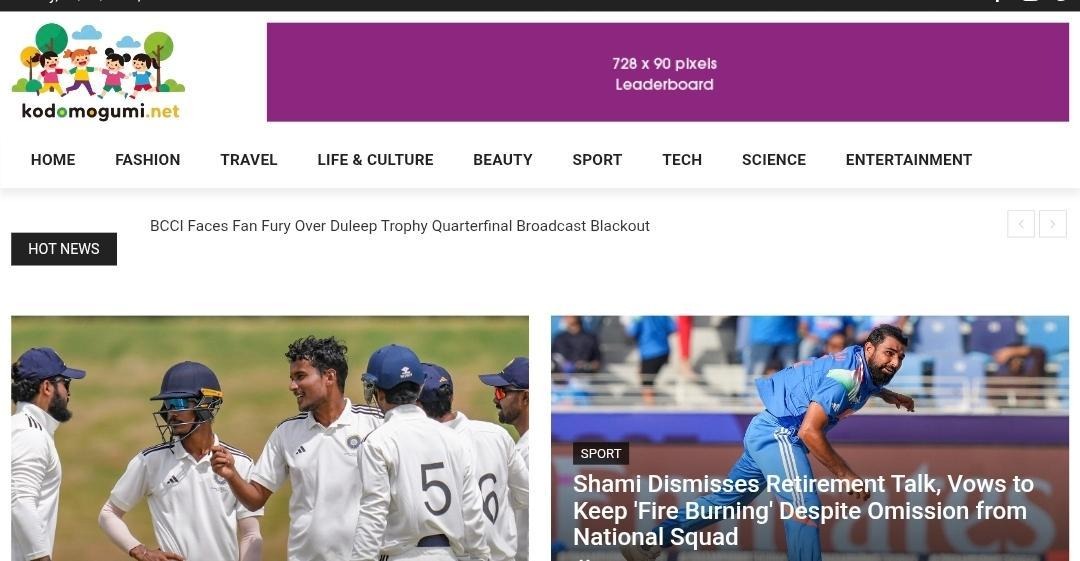Open the Fashion section
The height and width of the screenshot is (561, 1080).
pos(147,160)
